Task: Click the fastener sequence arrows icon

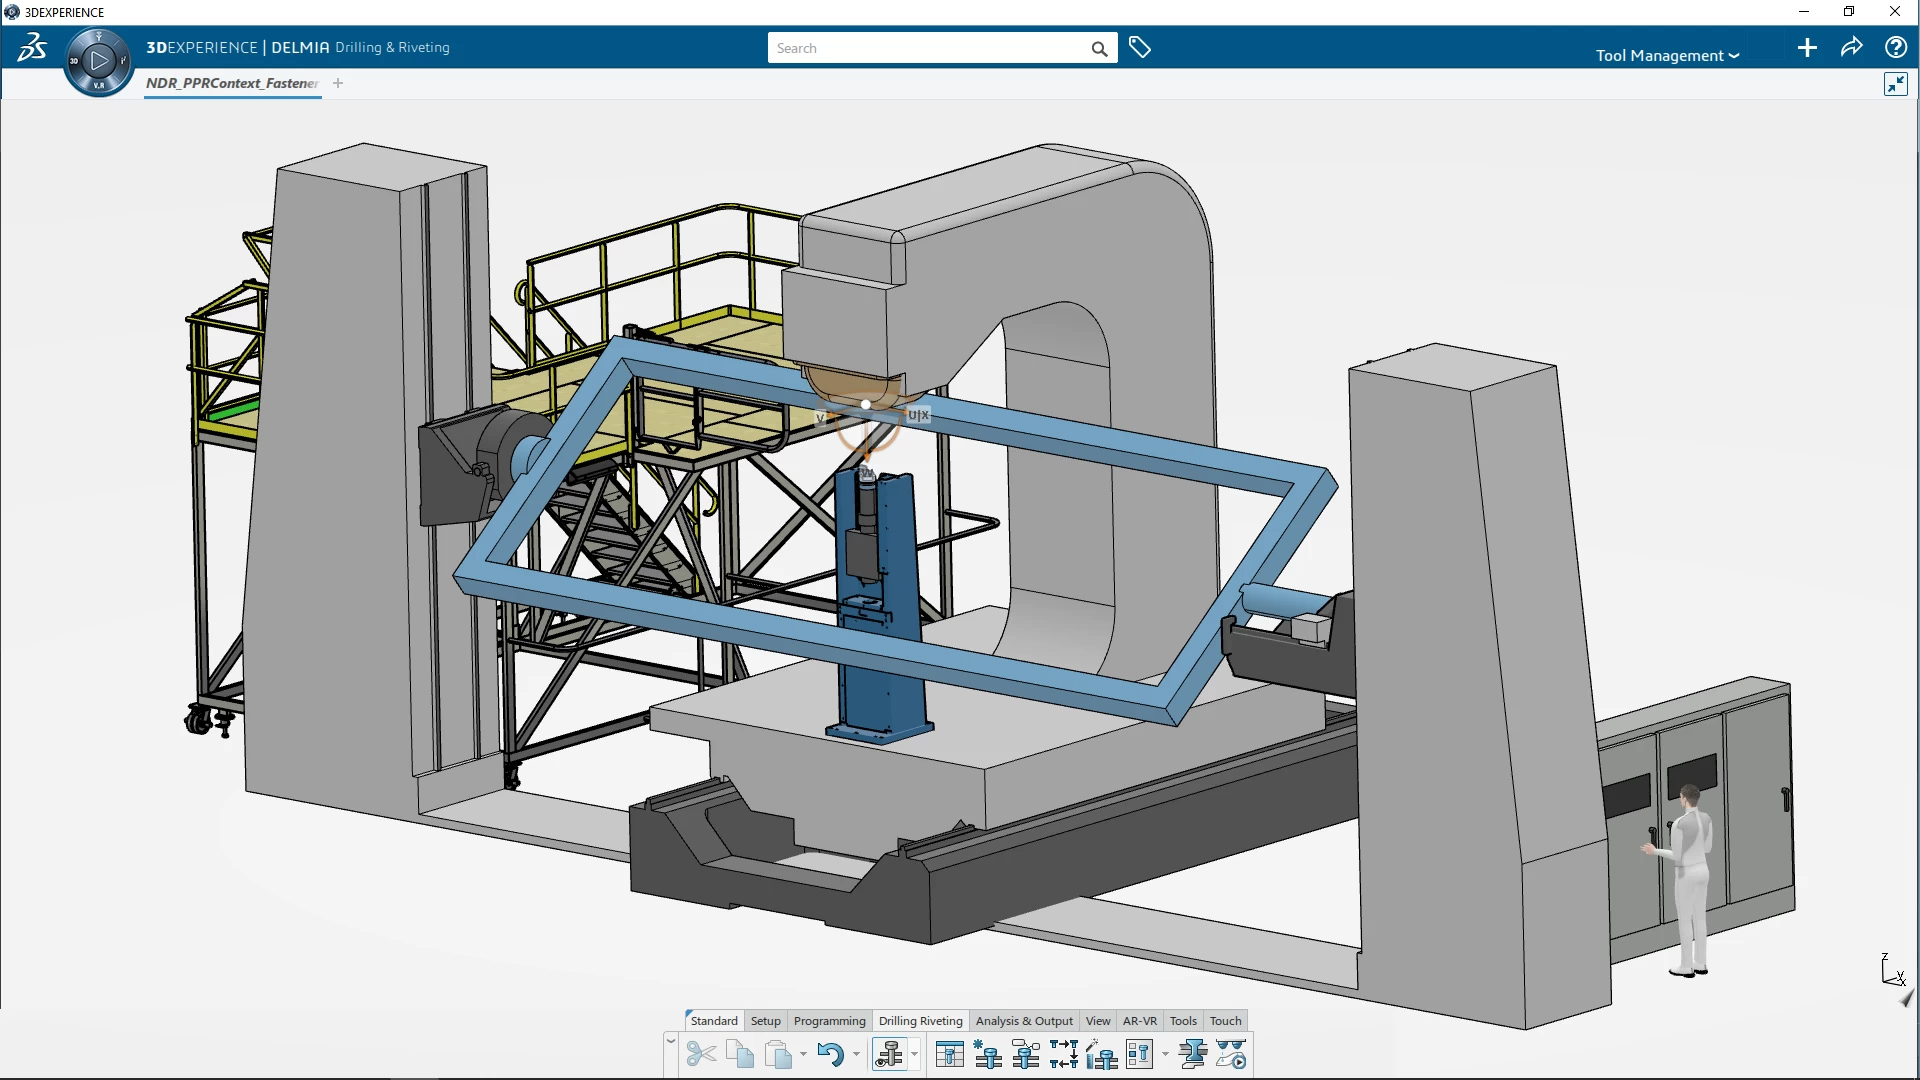Action: coord(1064,1054)
